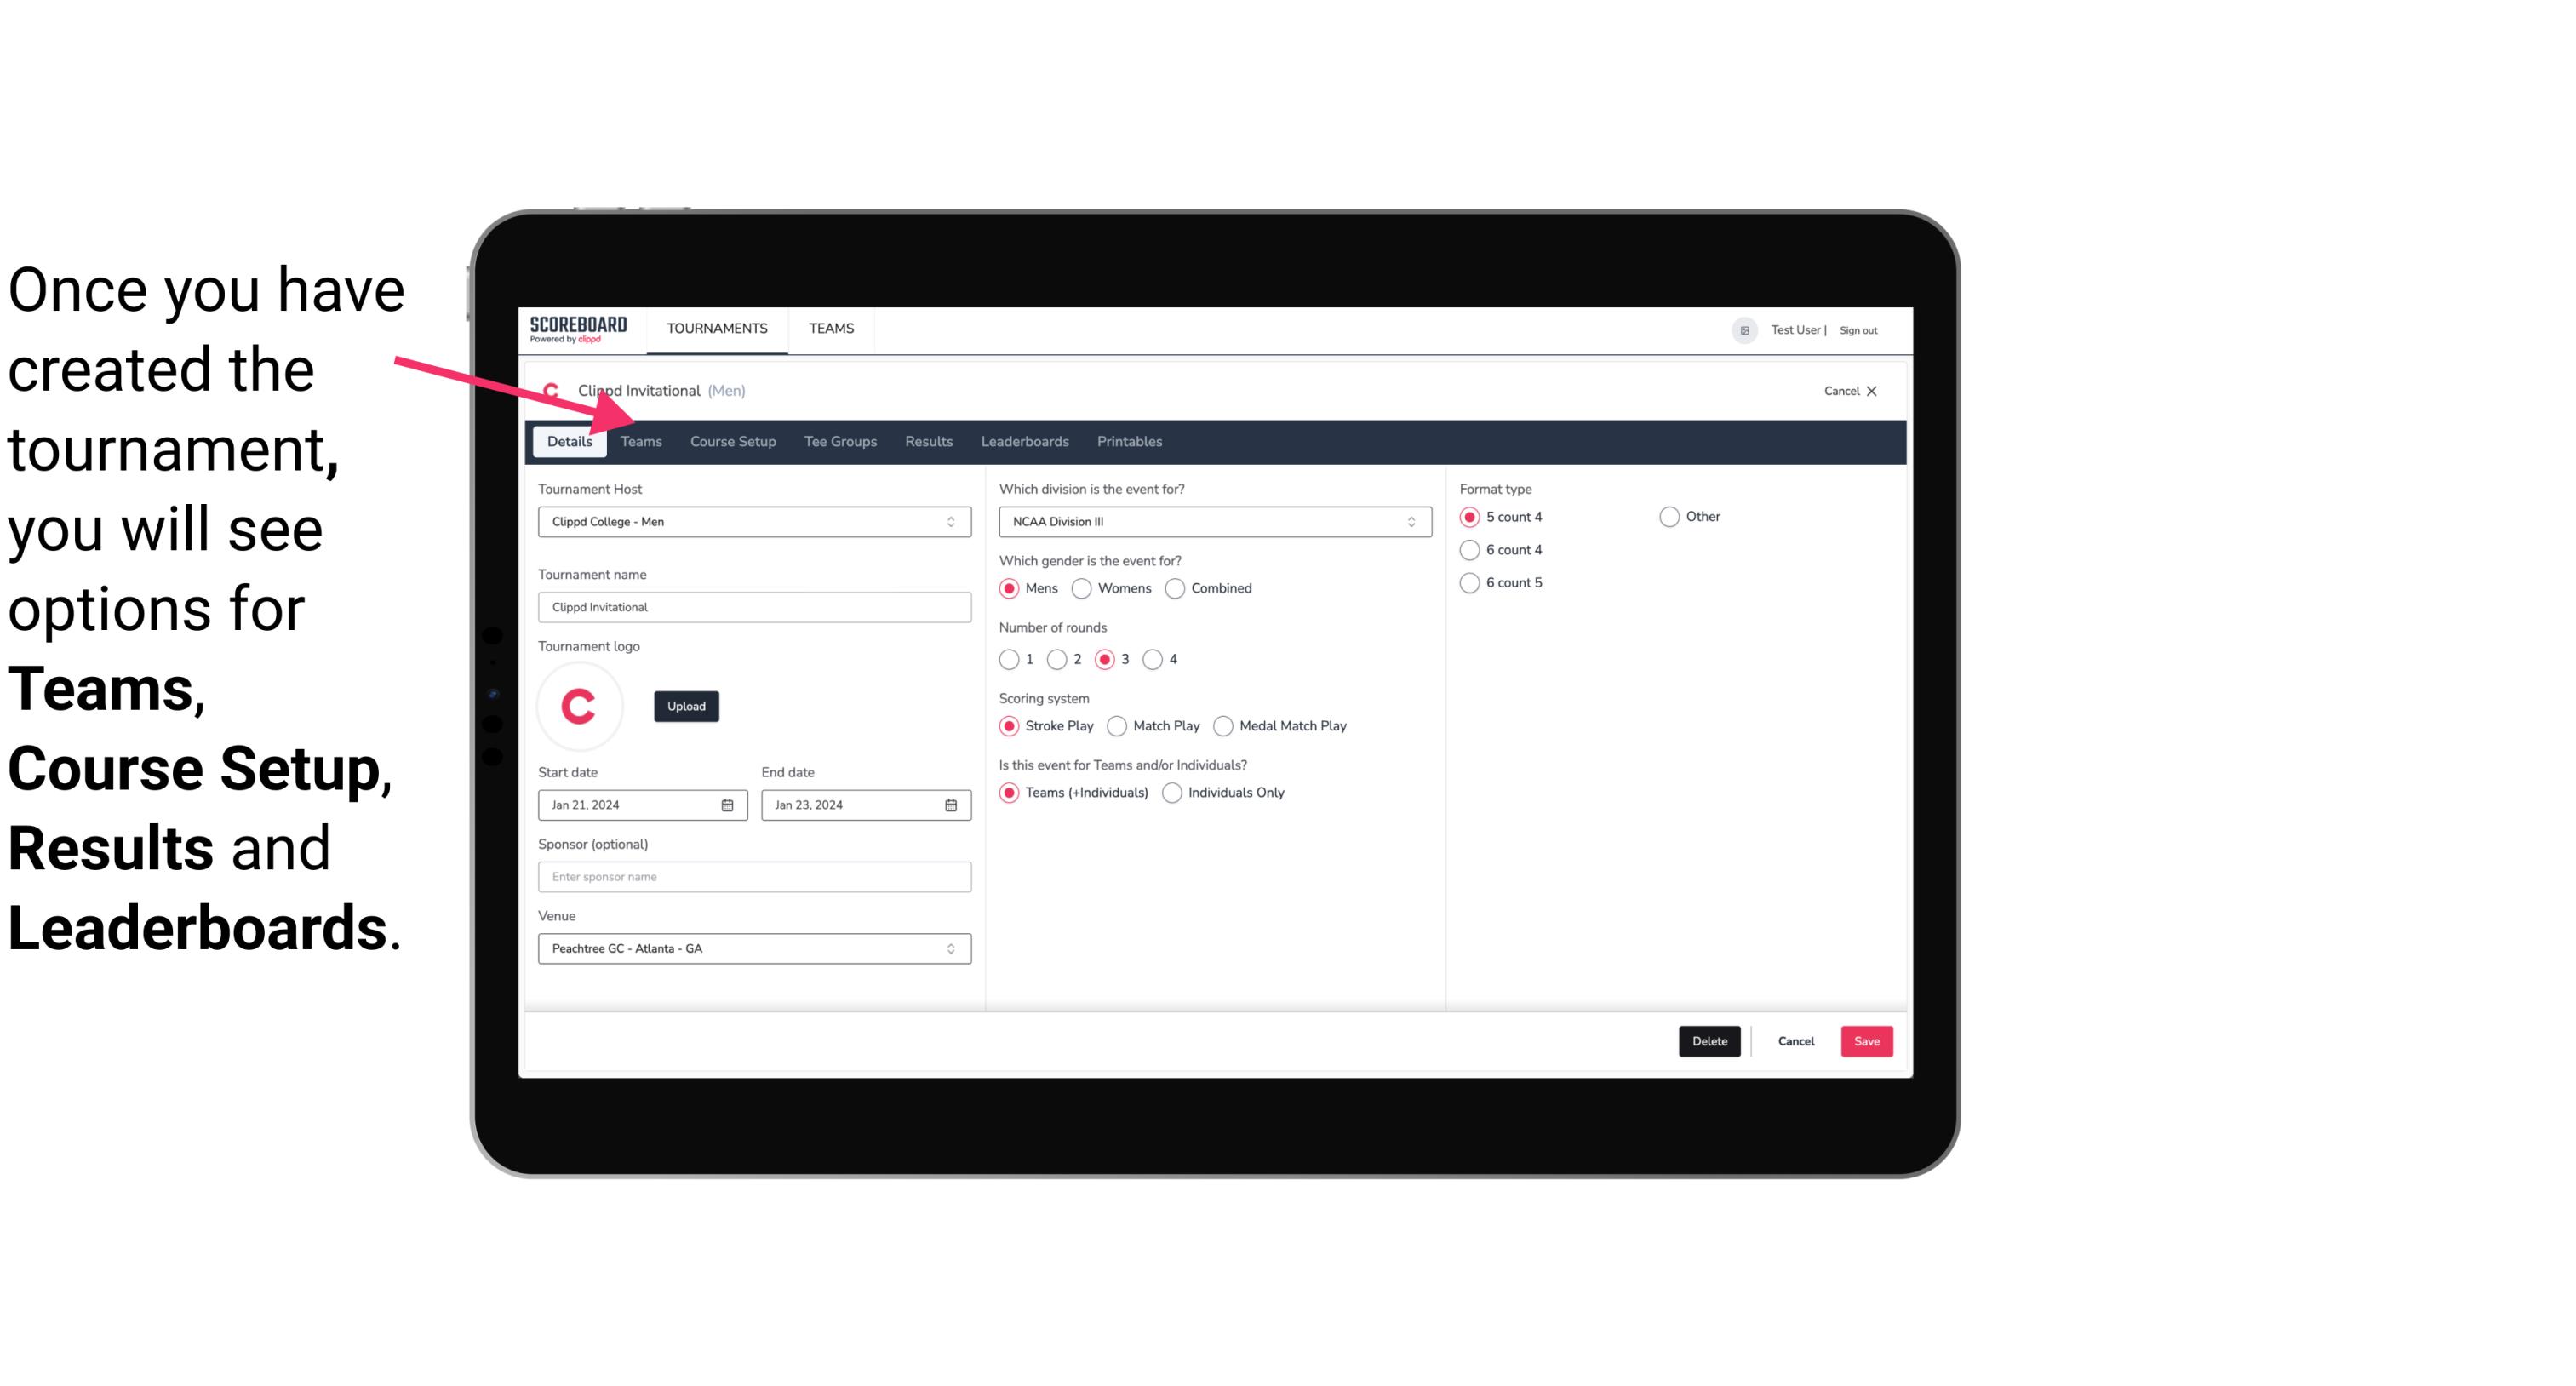Click the venue dropdown arrow icon

pyautogui.click(x=950, y=948)
